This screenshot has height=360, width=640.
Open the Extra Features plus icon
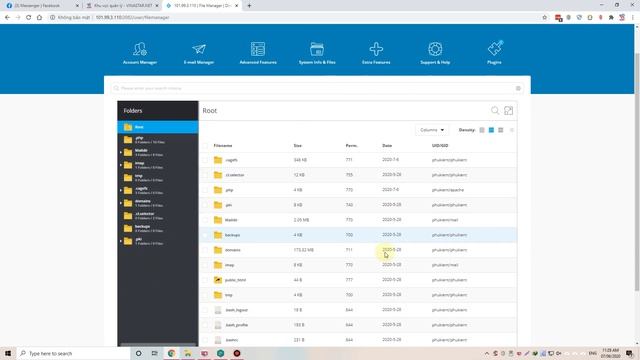[x=376, y=49]
